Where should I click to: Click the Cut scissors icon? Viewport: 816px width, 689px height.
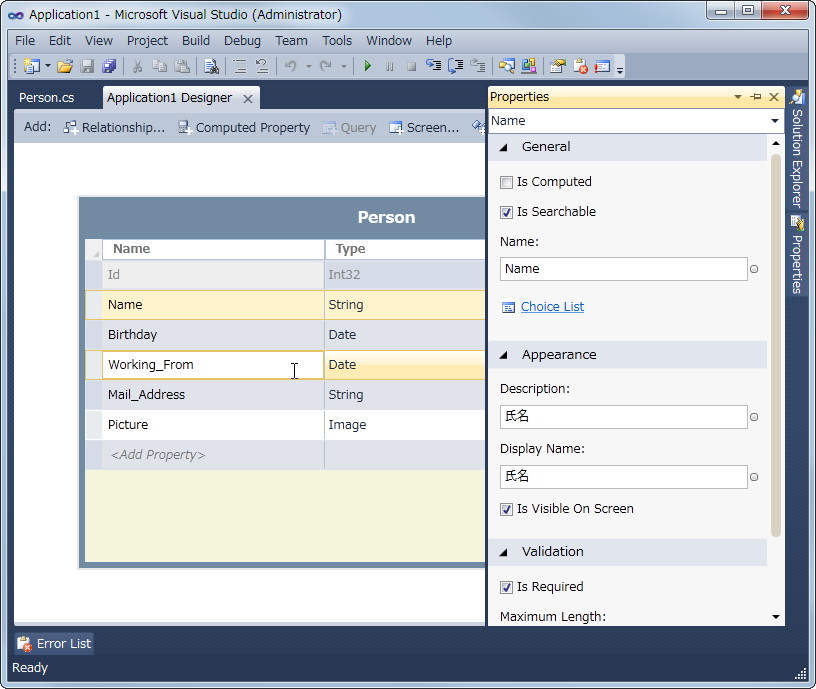137,66
